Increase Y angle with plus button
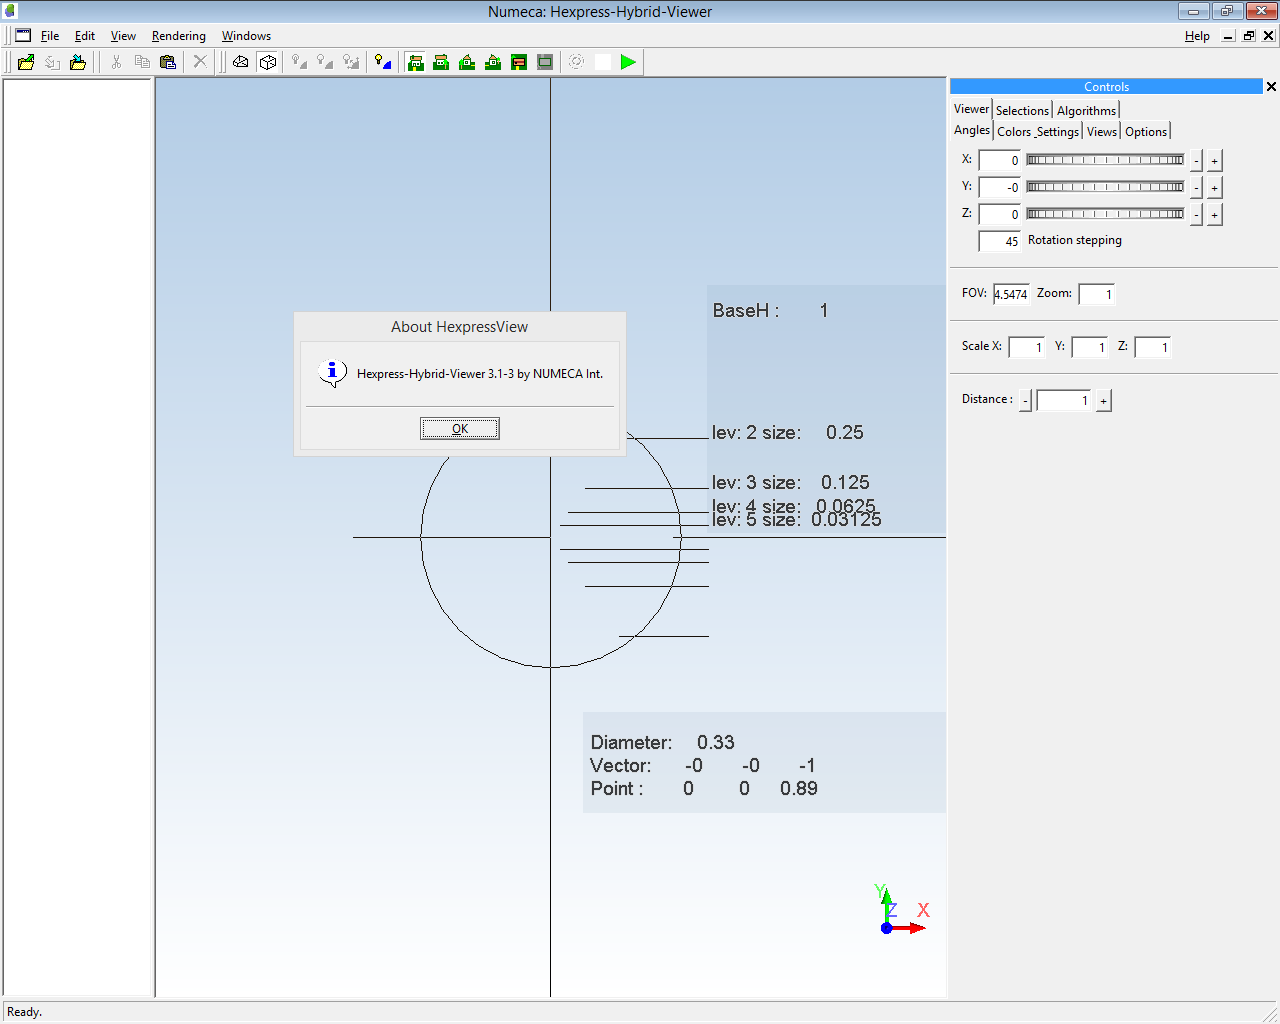The height and width of the screenshot is (1024, 1280). [x=1214, y=188]
